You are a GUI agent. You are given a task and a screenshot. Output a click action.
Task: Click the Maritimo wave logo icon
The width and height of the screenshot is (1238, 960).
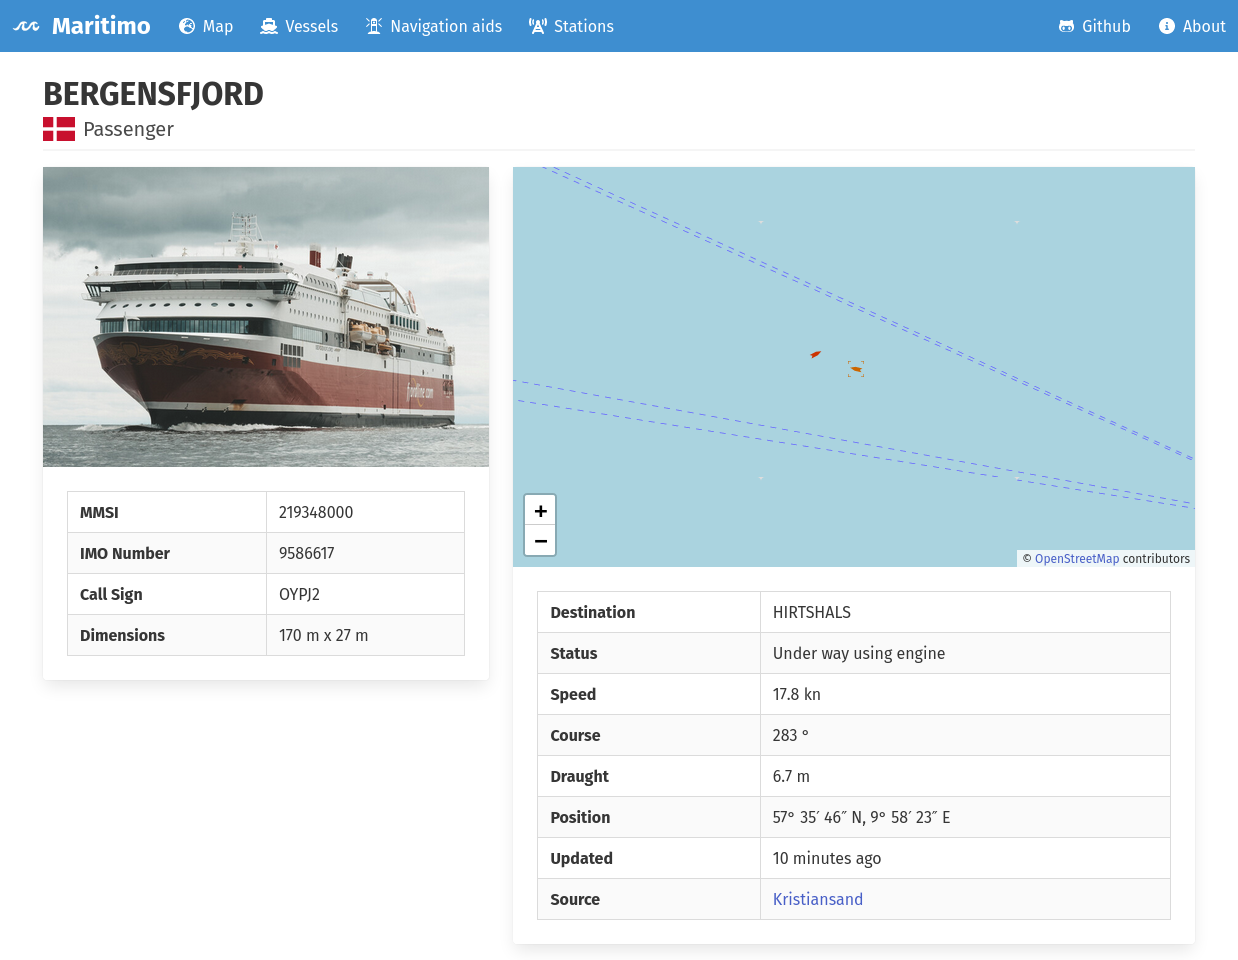pyautogui.click(x=24, y=26)
